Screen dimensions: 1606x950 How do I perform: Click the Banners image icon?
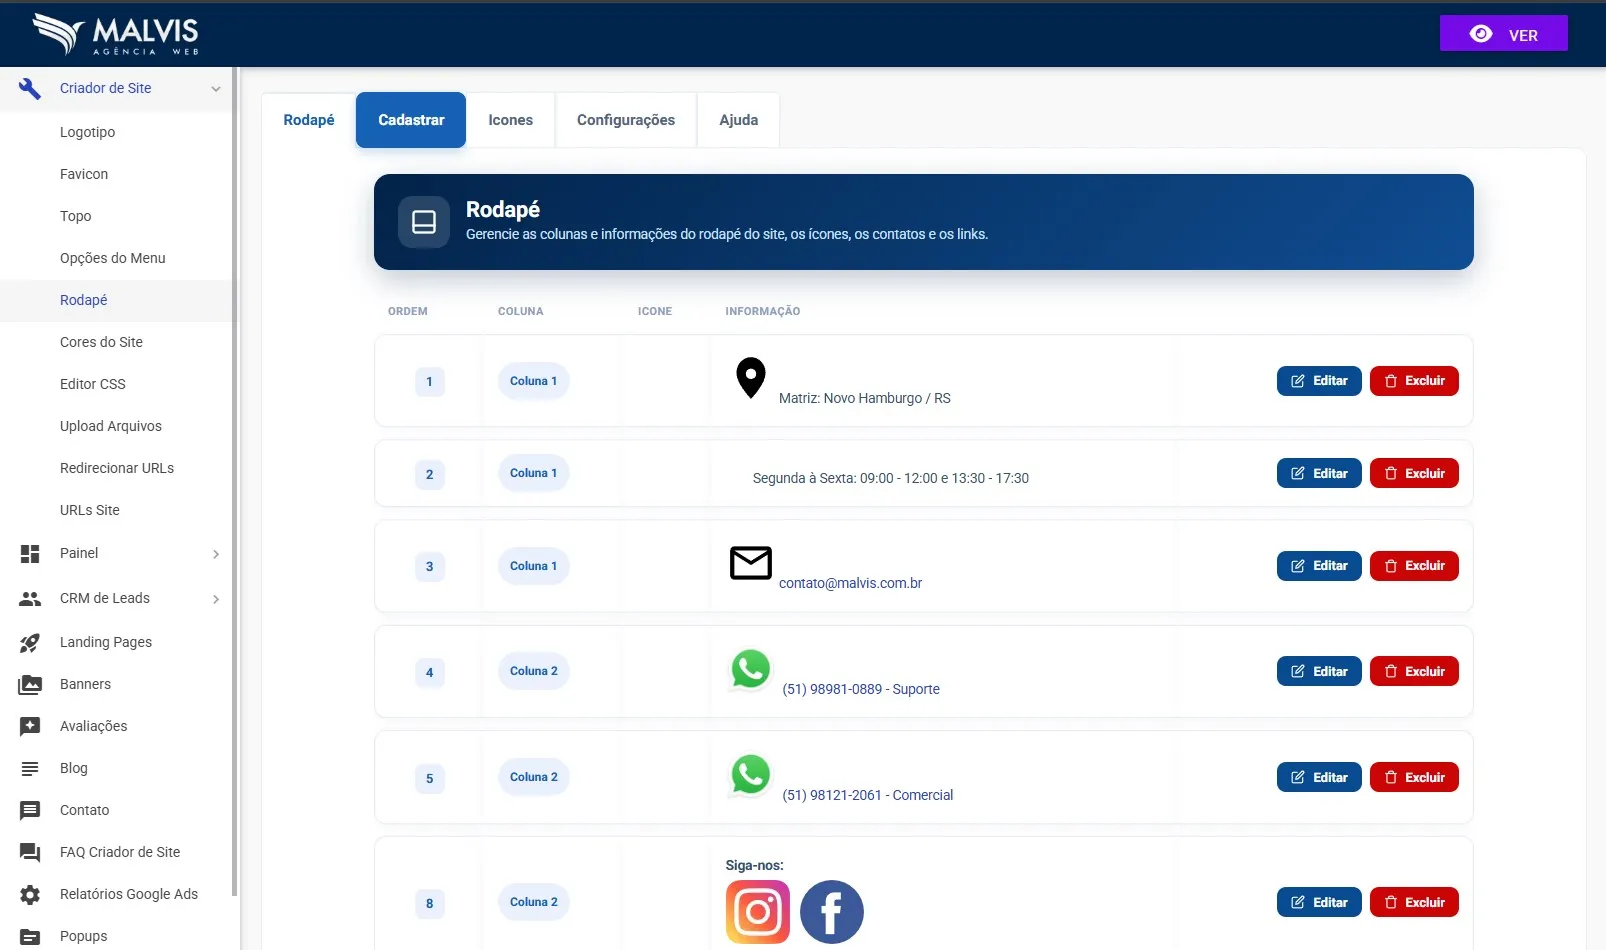[30, 684]
